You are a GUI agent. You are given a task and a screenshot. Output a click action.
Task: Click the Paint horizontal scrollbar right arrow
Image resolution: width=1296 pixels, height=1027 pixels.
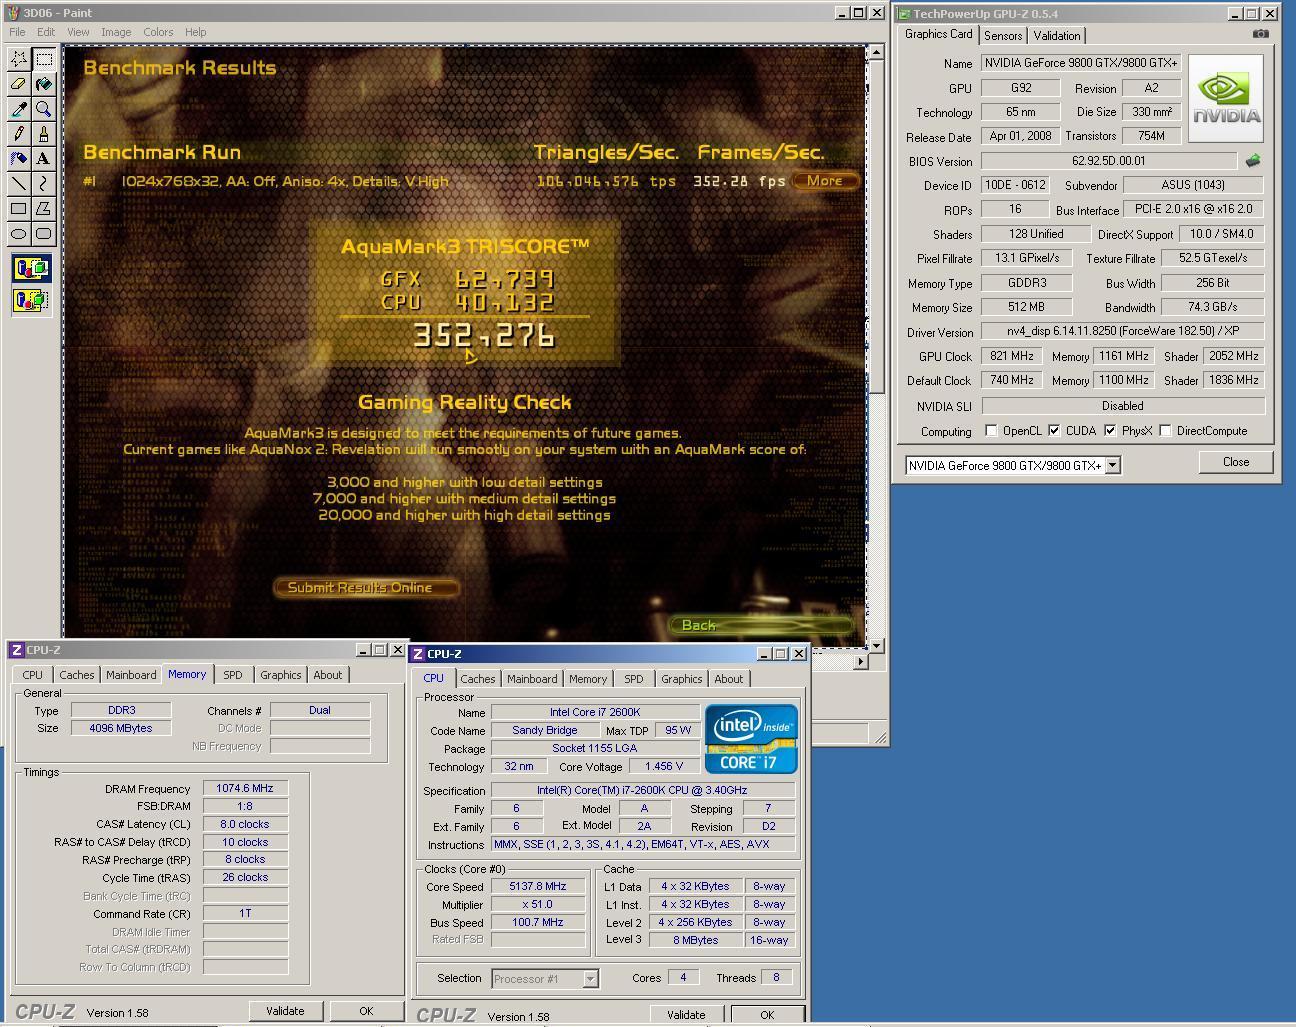860,661
